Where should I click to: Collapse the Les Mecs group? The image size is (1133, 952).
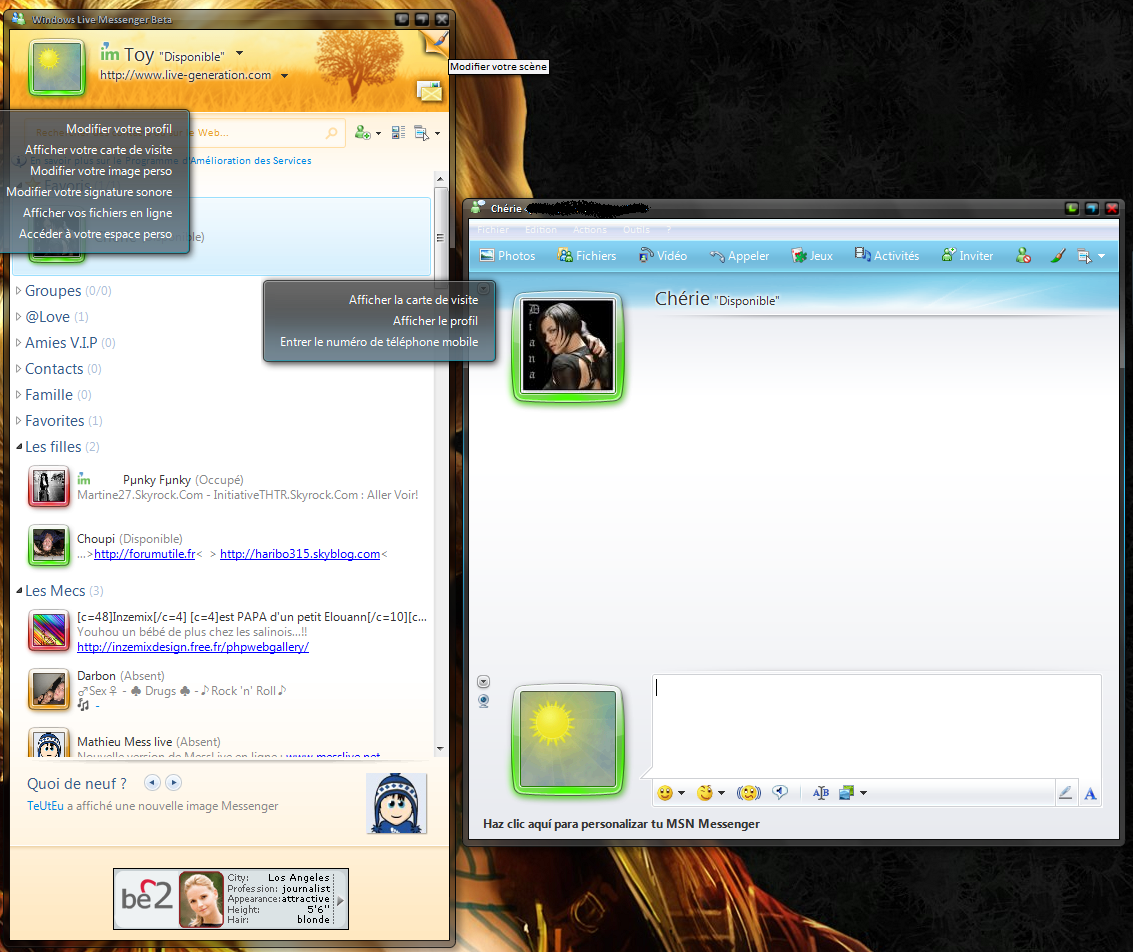coord(19,591)
